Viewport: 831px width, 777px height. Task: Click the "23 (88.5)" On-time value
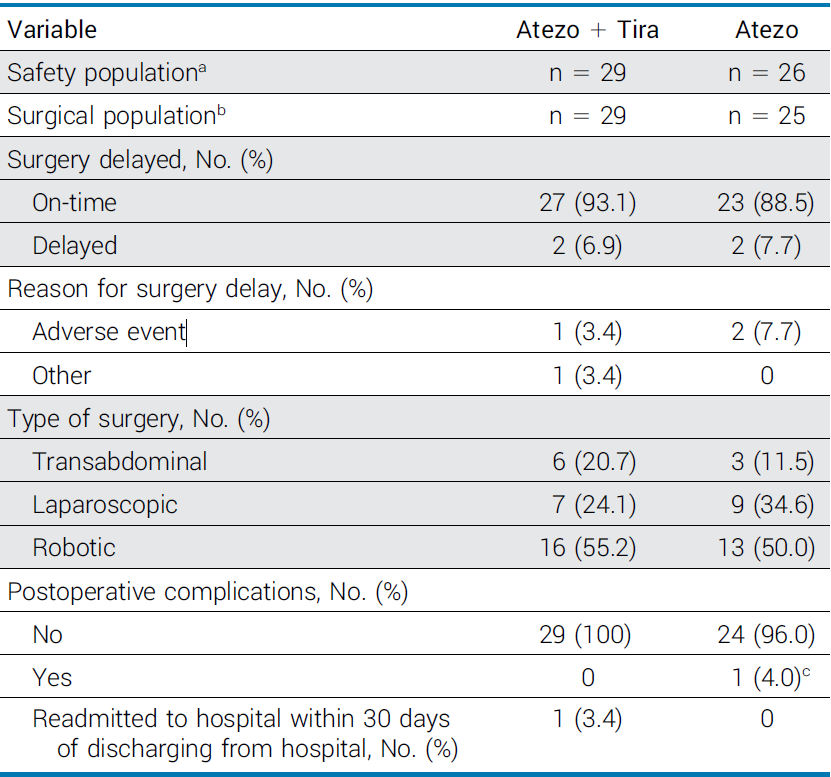click(x=766, y=203)
